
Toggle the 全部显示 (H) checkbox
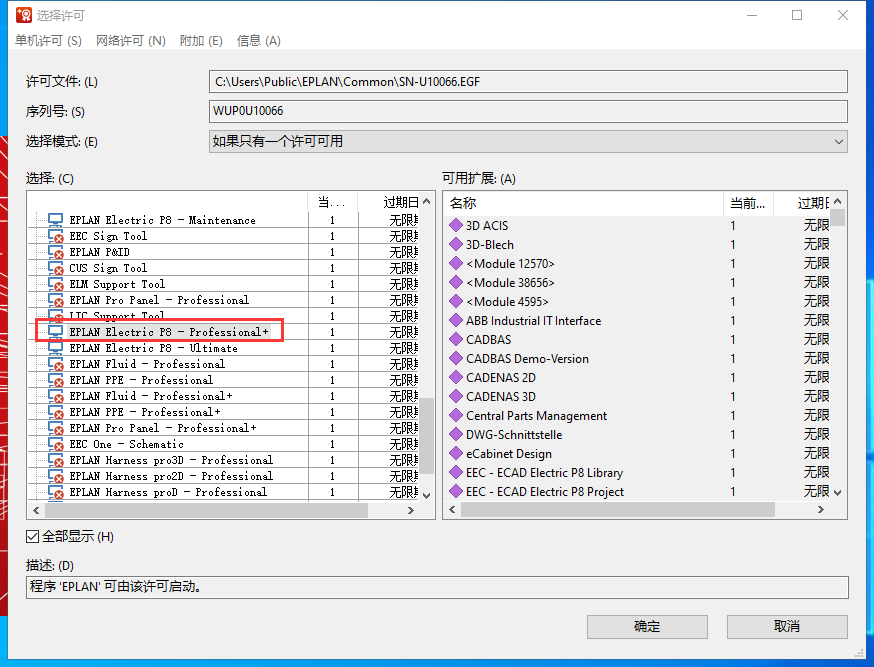tap(32, 537)
